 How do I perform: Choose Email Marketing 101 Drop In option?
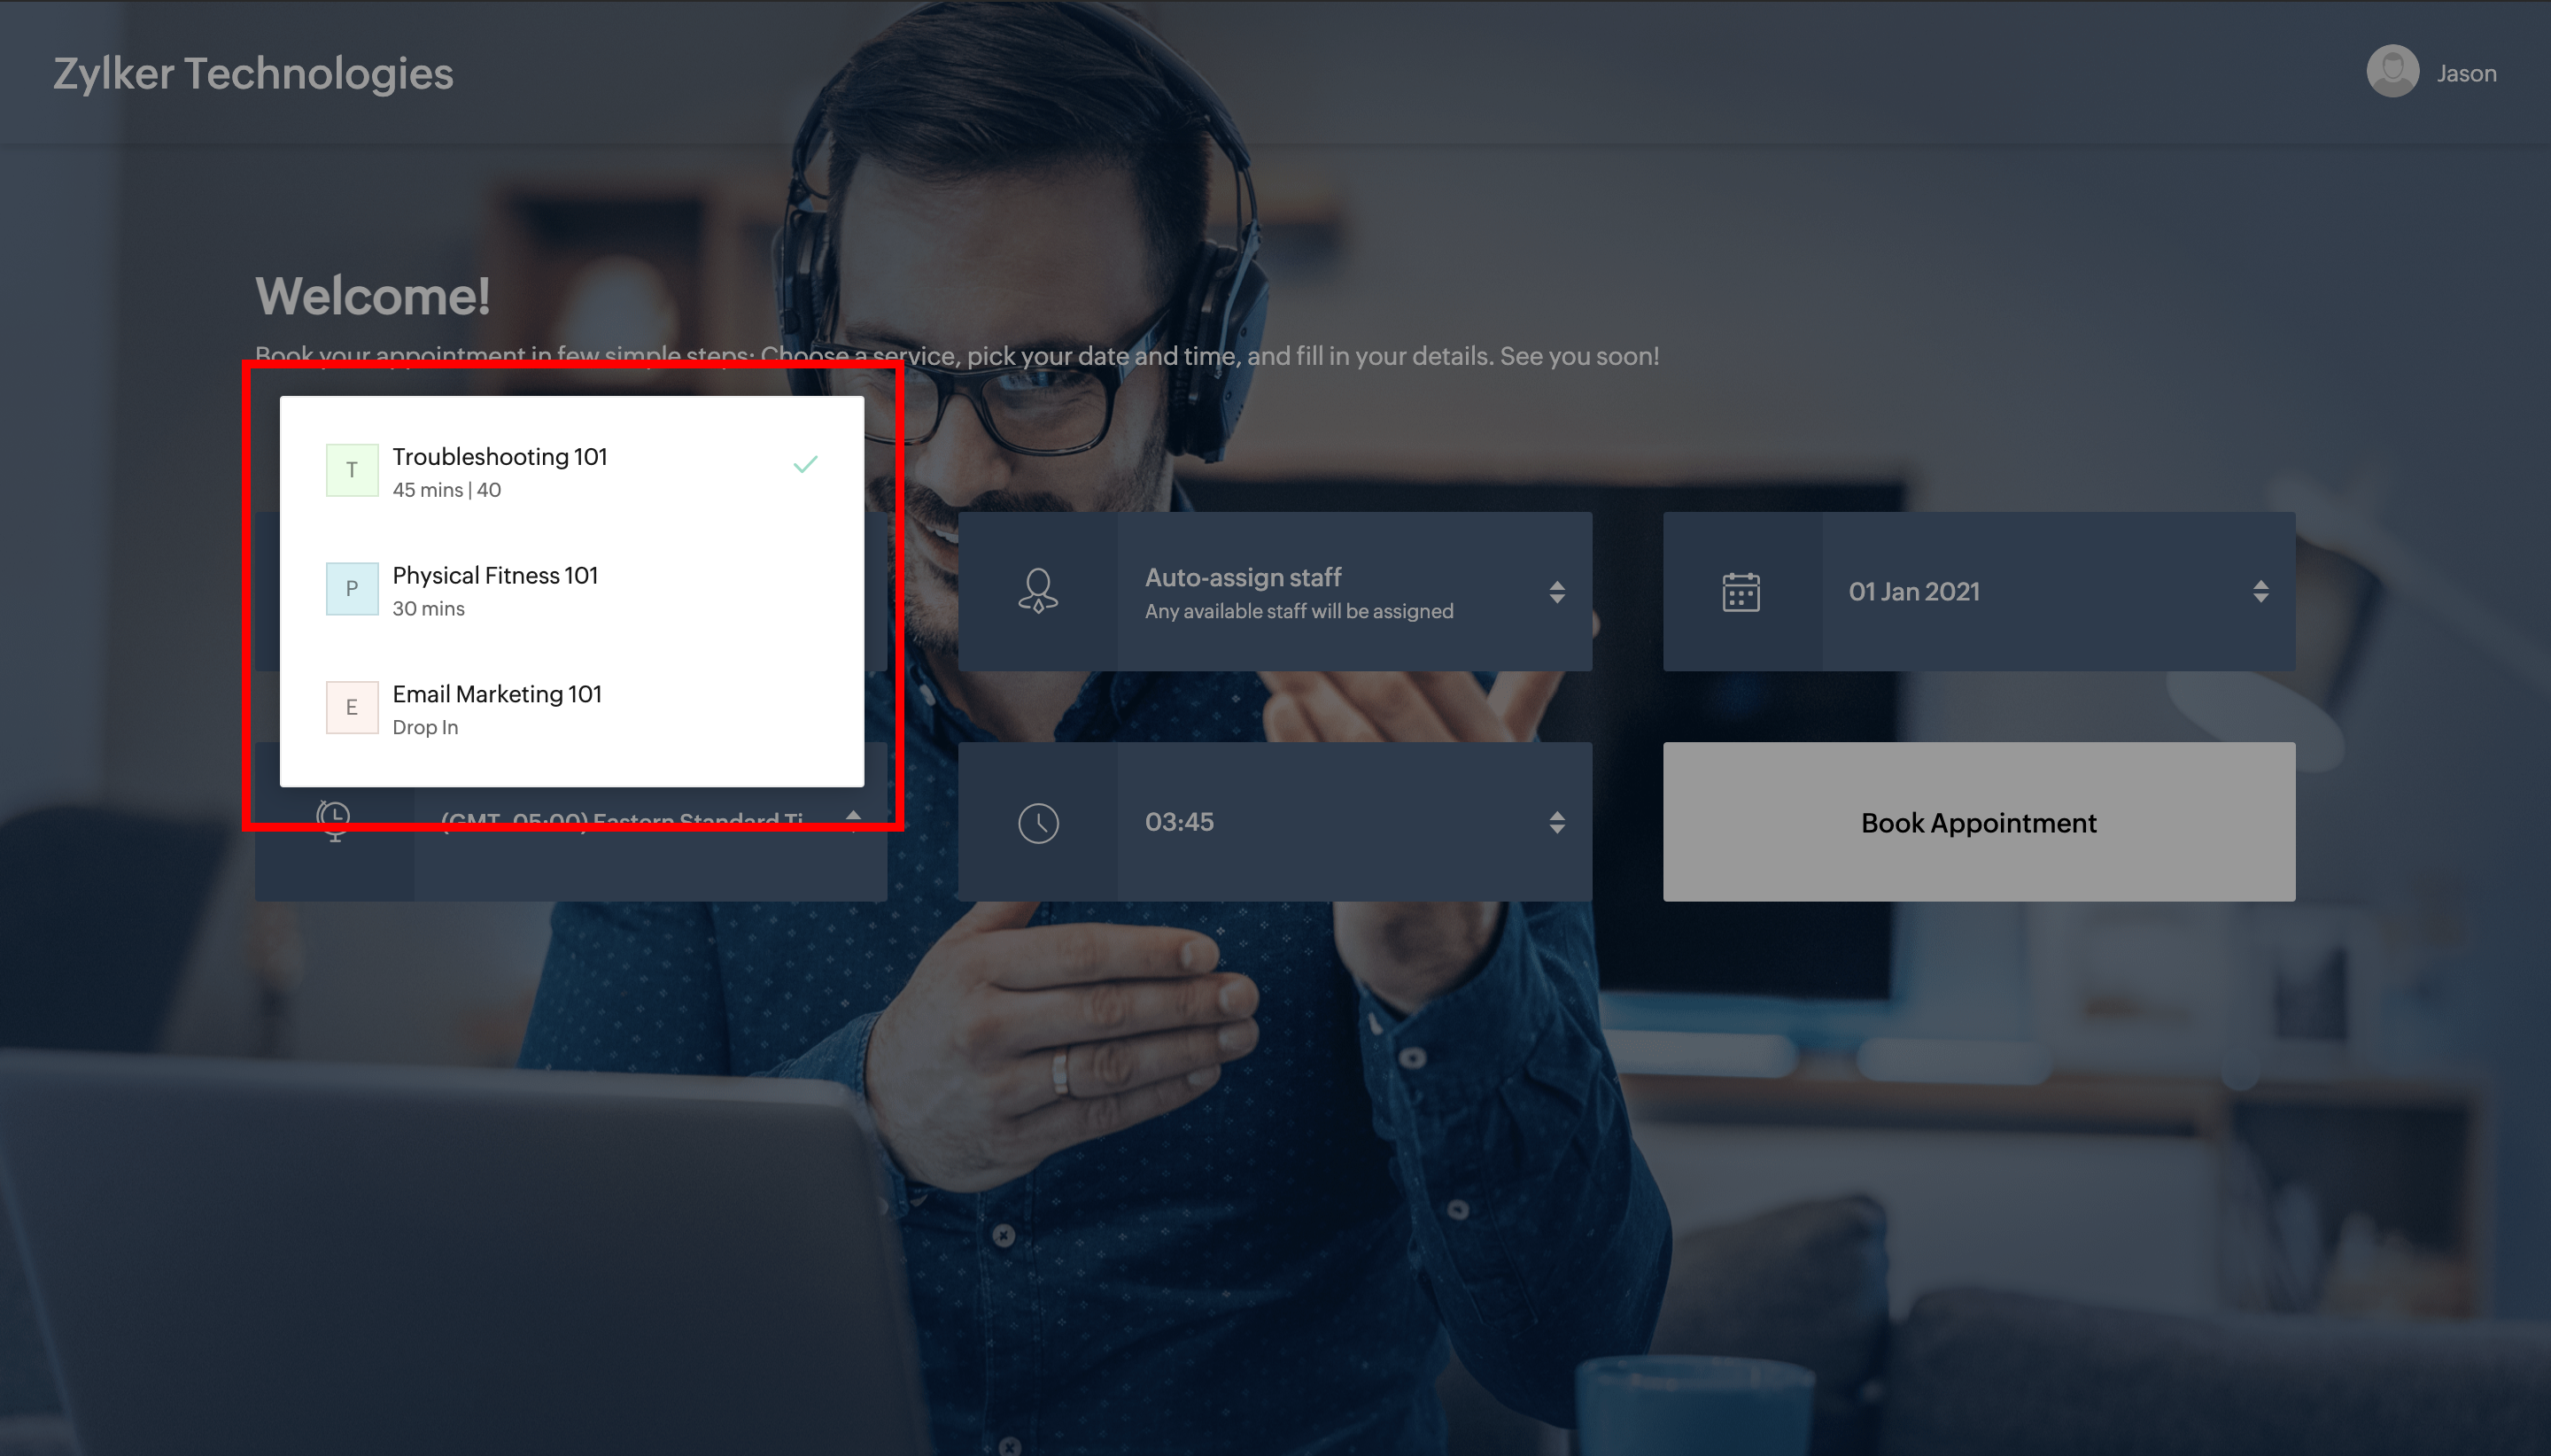coord(497,695)
